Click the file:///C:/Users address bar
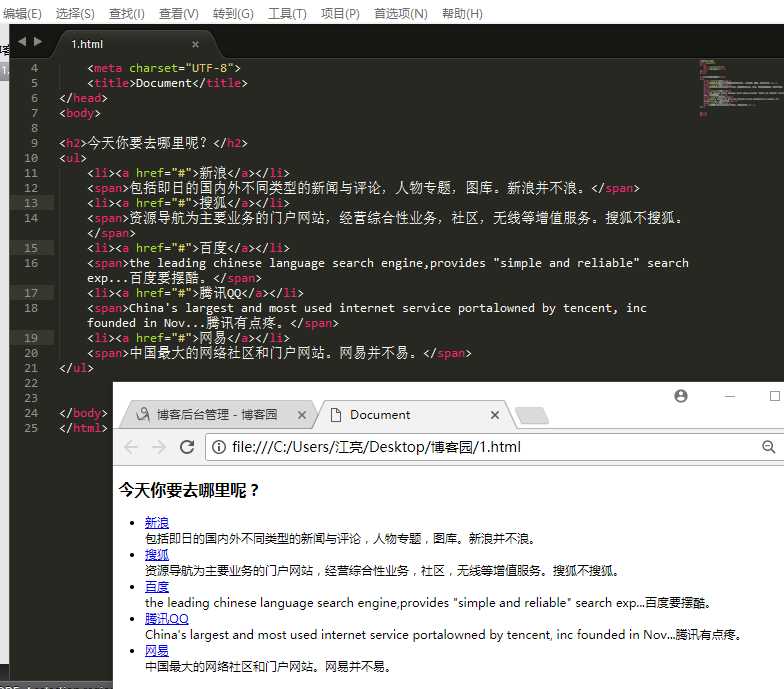This screenshot has height=689, width=784. (x=376, y=446)
